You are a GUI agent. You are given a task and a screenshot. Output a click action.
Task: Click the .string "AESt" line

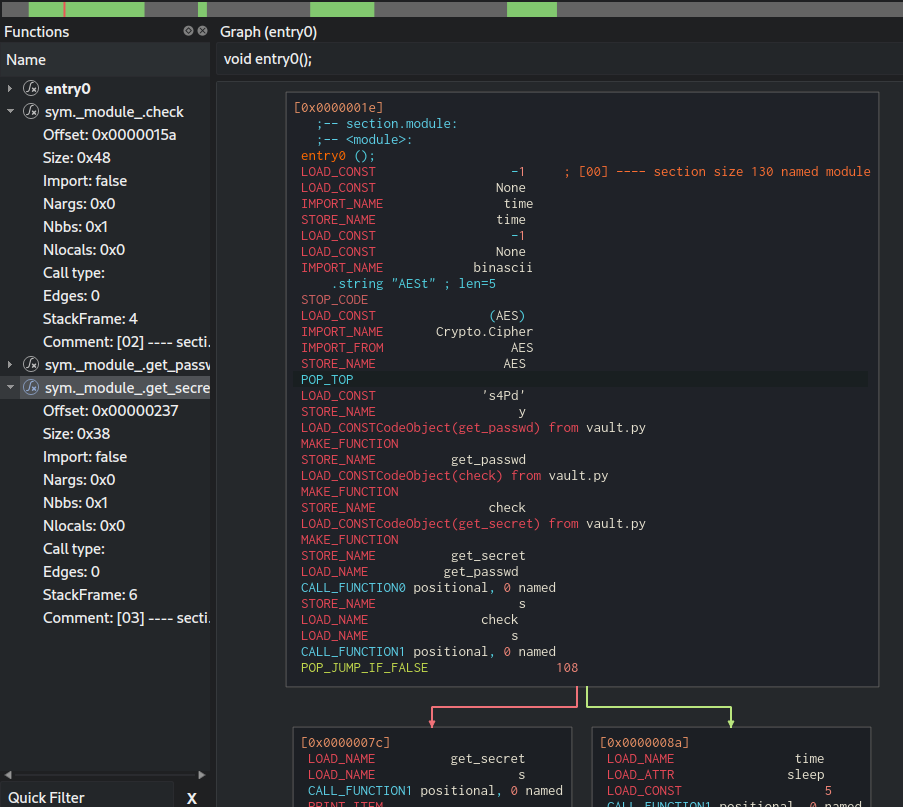coord(413,283)
